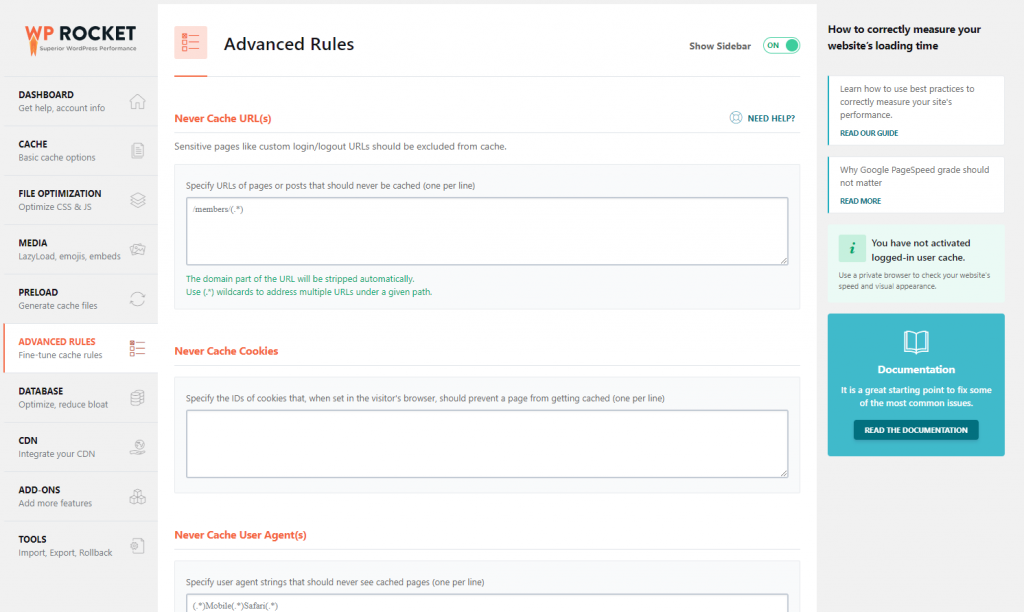Click the wildcard hint text under URL box
The width and height of the screenshot is (1024, 612).
(x=309, y=292)
